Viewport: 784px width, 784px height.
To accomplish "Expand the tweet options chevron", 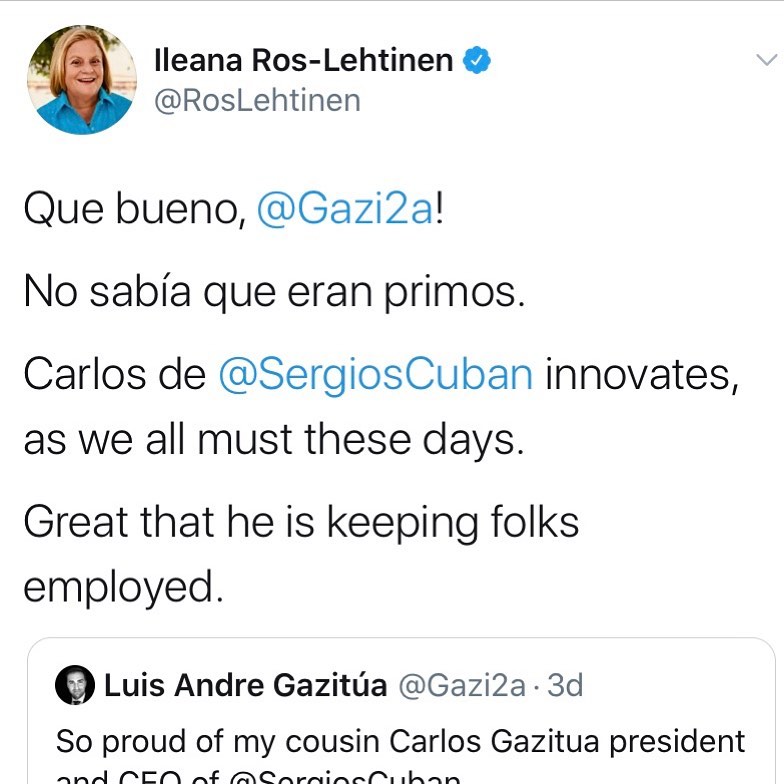I will 766,60.
